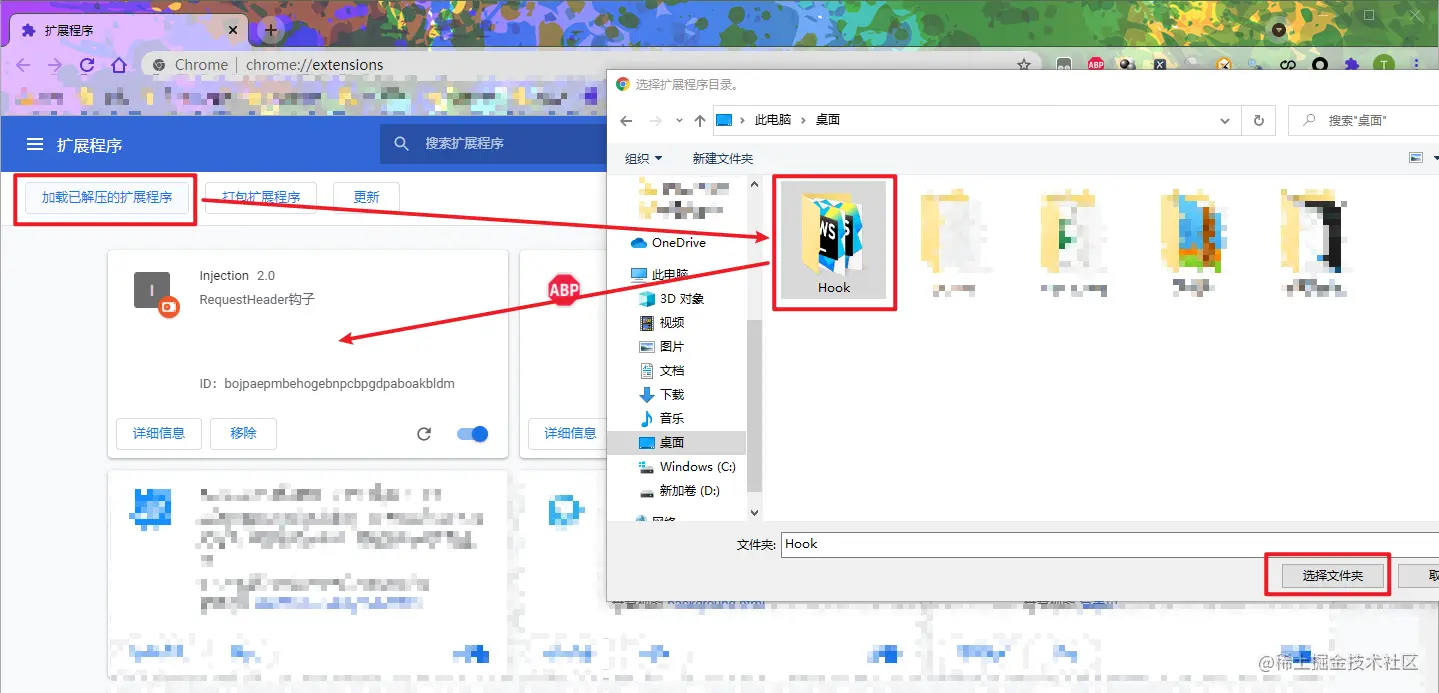Confirm with 选择文件夹 button
The image size is (1439, 693).
pyautogui.click(x=1333, y=575)
